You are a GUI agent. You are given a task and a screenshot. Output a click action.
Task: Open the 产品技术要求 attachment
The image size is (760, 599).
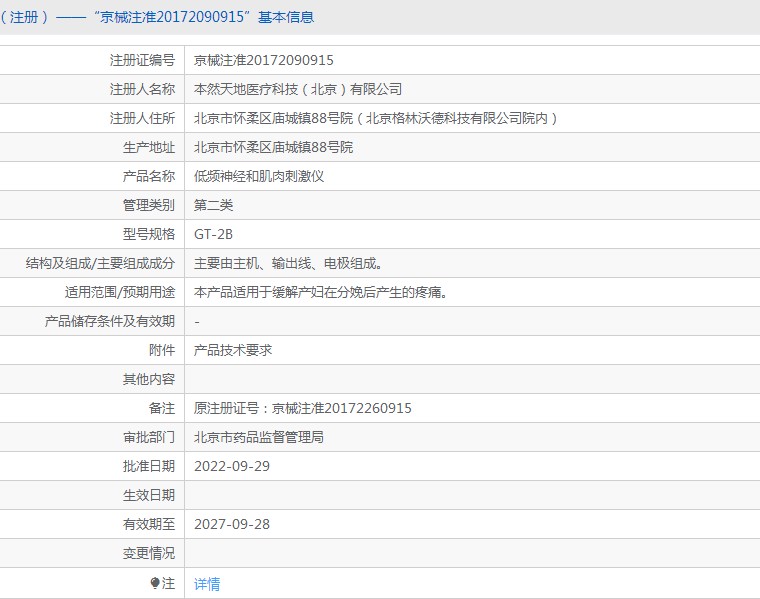click(233, 350)
